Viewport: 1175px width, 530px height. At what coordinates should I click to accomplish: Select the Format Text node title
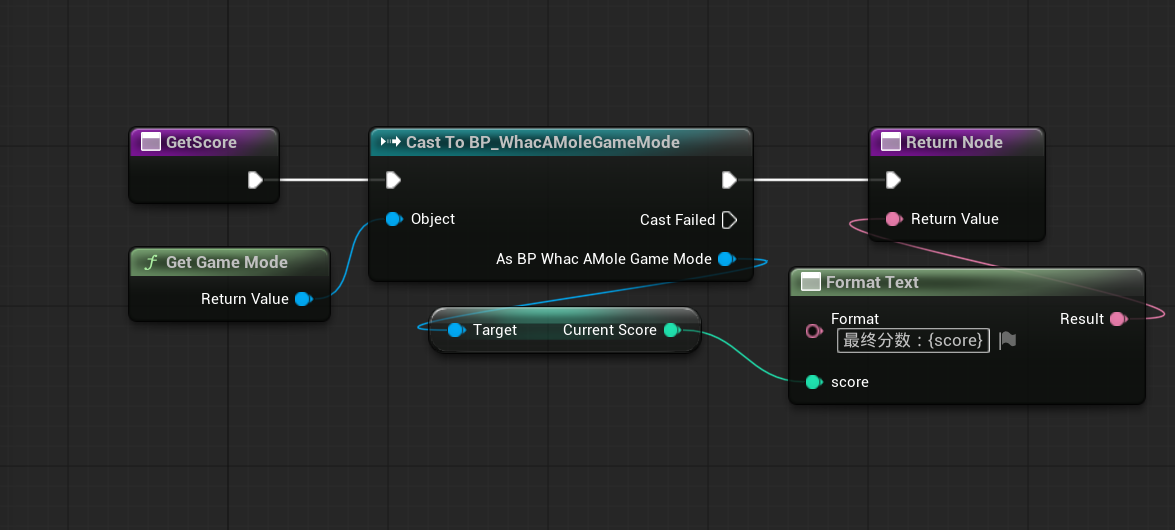(x=872, y=282)
